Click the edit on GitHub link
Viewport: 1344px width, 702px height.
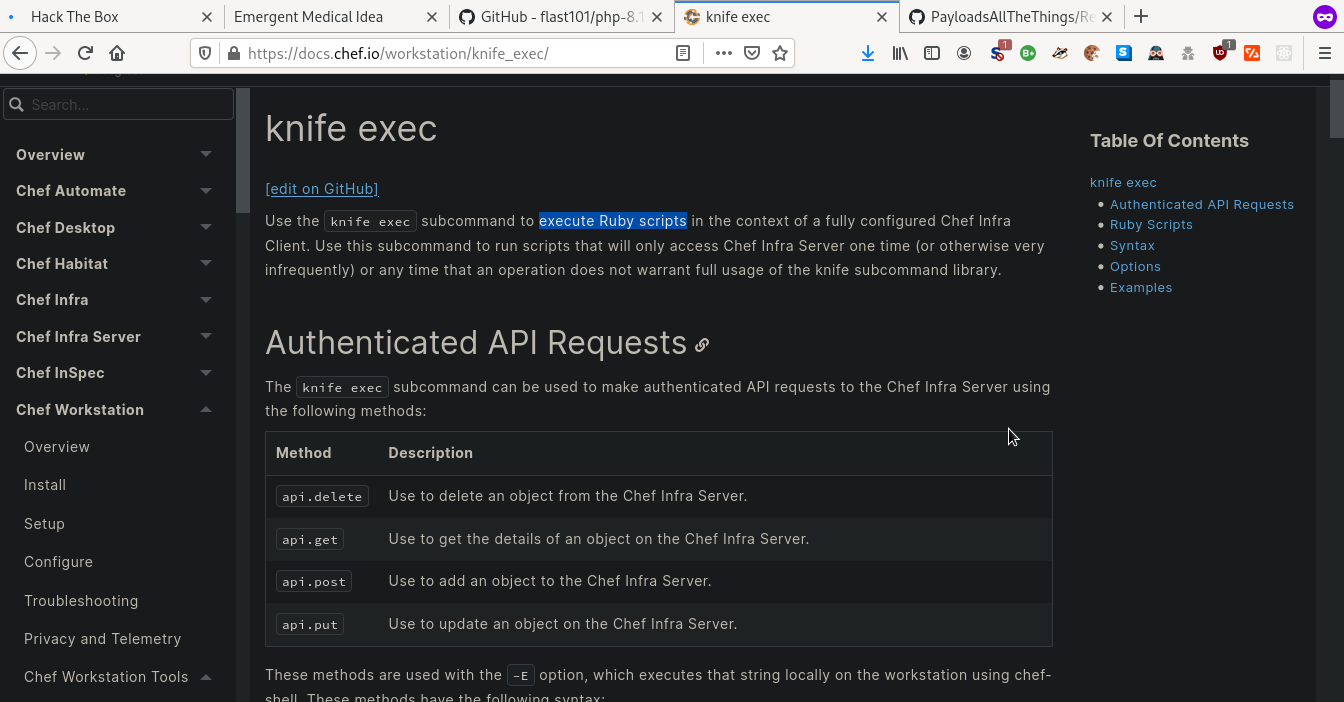click(322, 189)
